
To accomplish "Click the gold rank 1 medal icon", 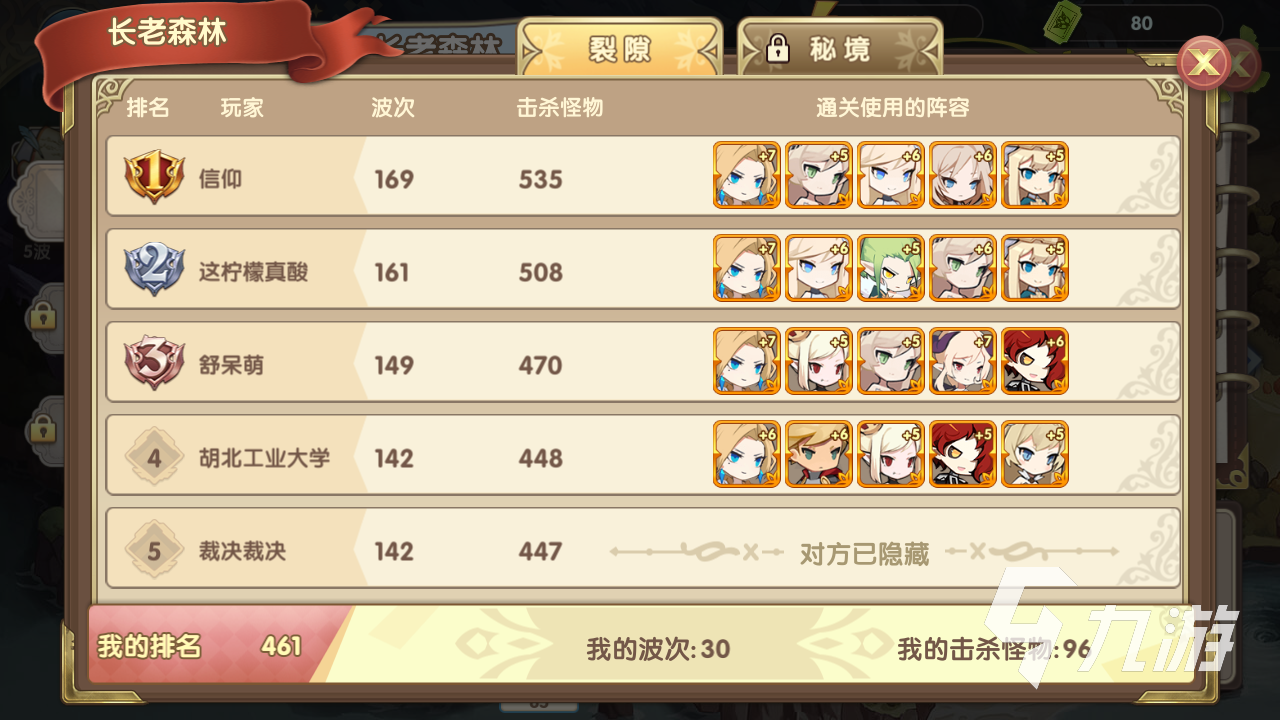I will click(153, 178).
